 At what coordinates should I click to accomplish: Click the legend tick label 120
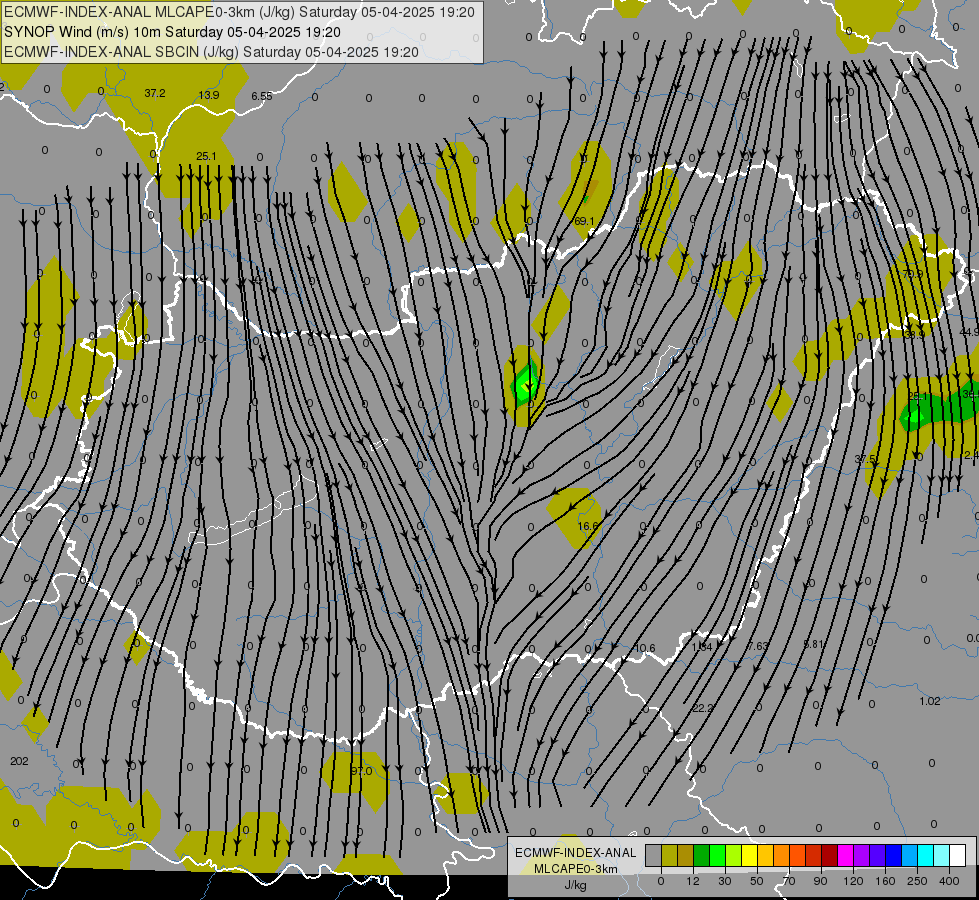[x=853, y=881]
